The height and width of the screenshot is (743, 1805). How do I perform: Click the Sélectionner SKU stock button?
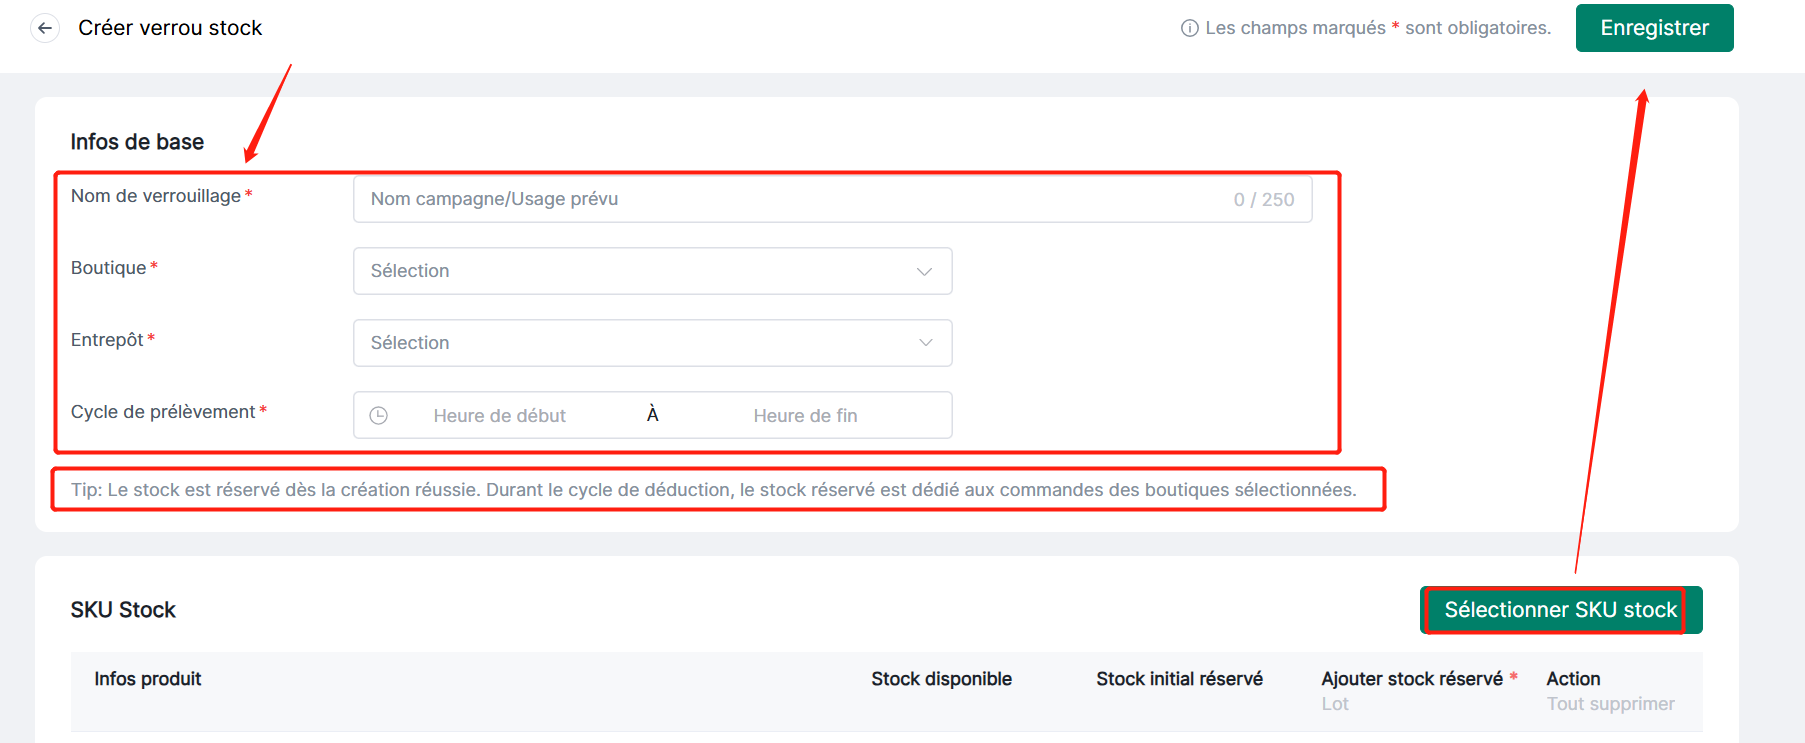(1559, 610)
